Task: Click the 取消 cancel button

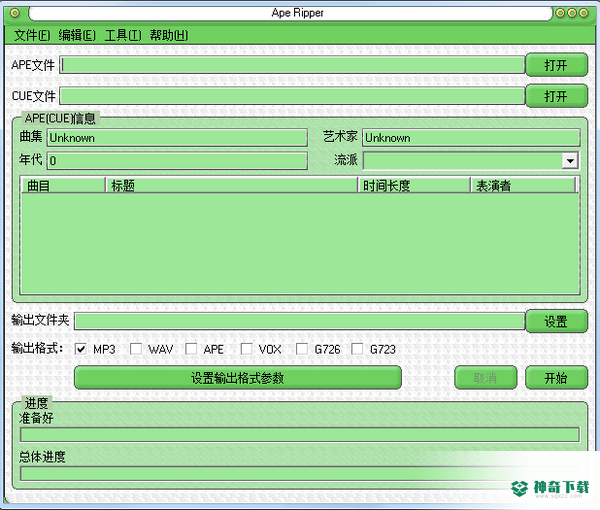Action: pyautogui.click(x=486, y=378)
